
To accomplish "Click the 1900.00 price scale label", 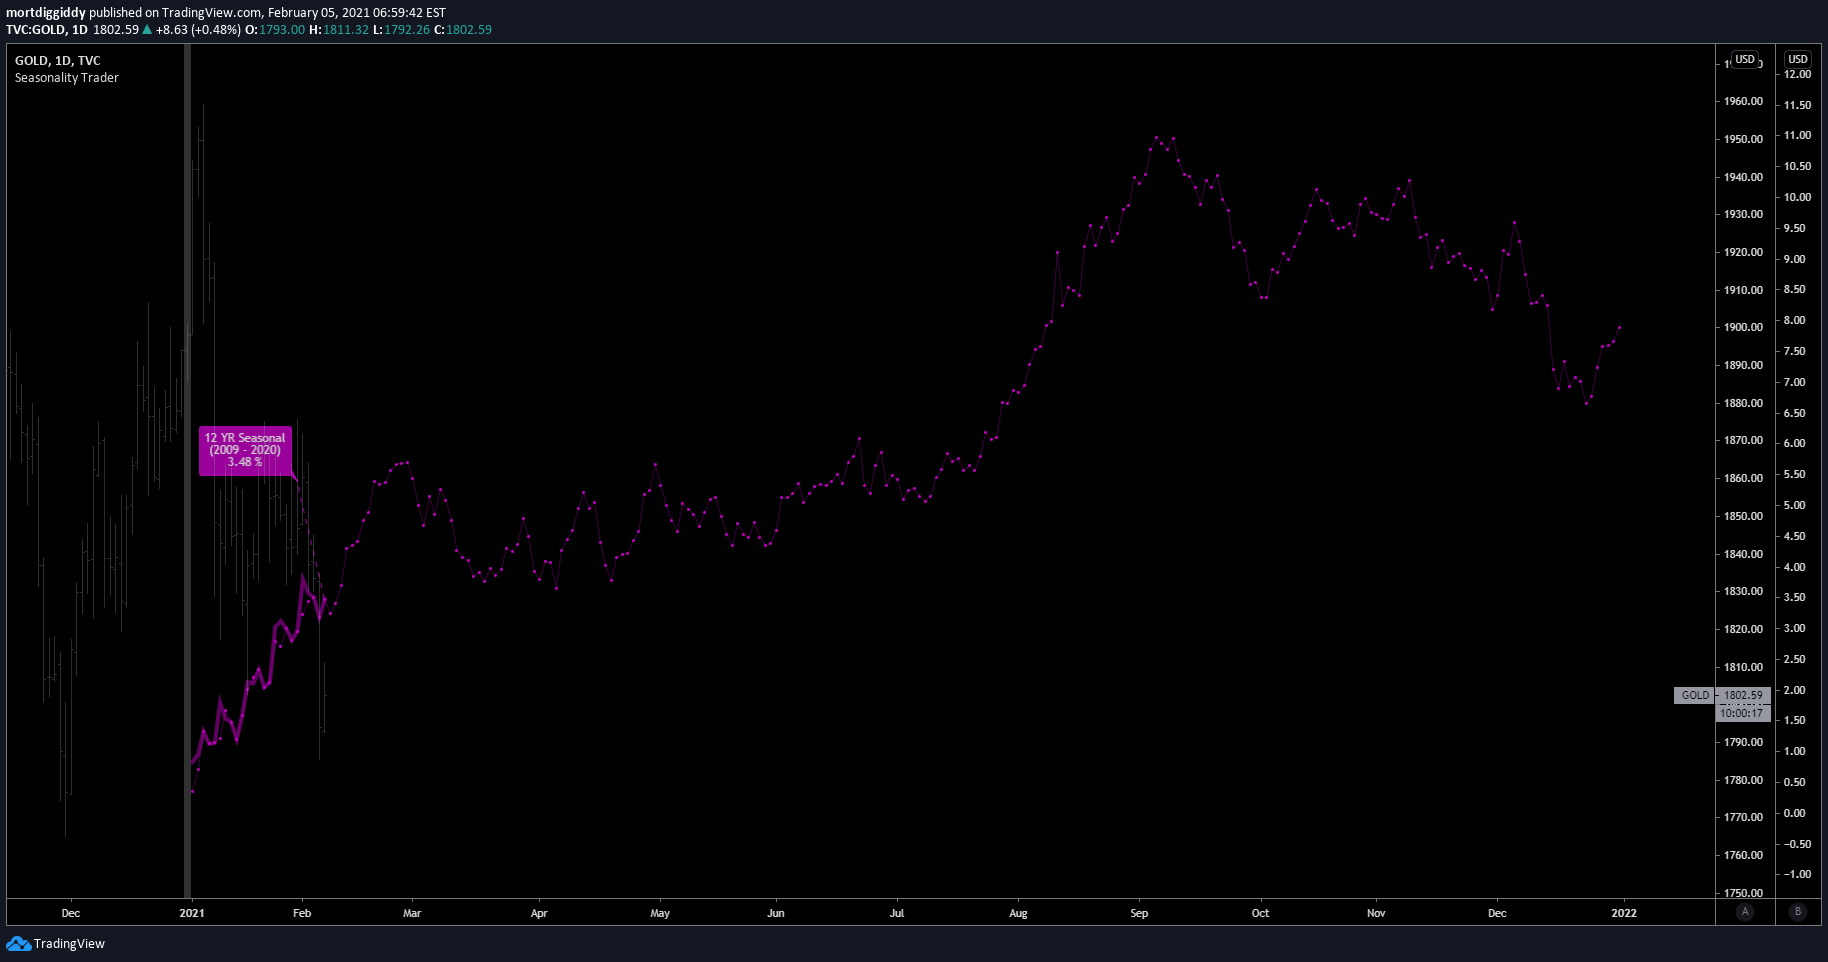I will pyautogui.click(x=1743, y=327).
